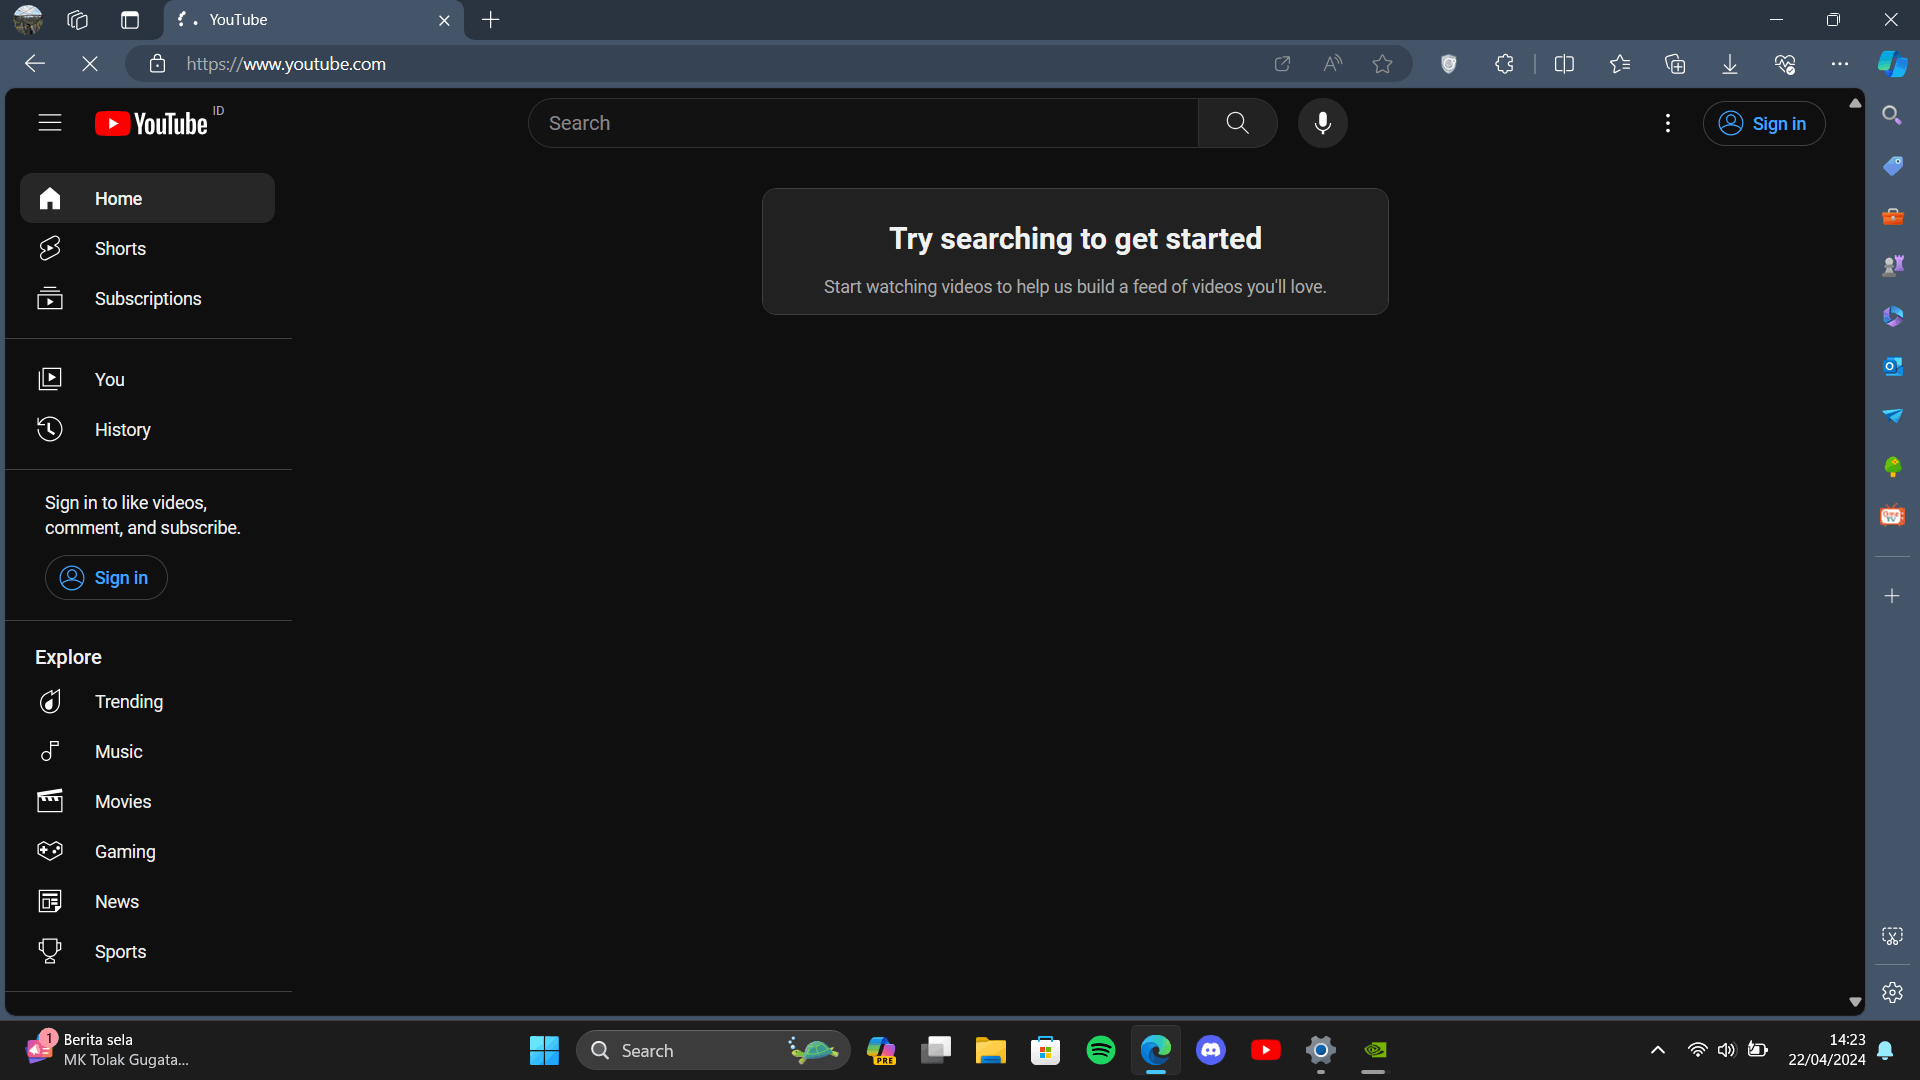Show hidden system tray icons chevron

(1657, 1050)
